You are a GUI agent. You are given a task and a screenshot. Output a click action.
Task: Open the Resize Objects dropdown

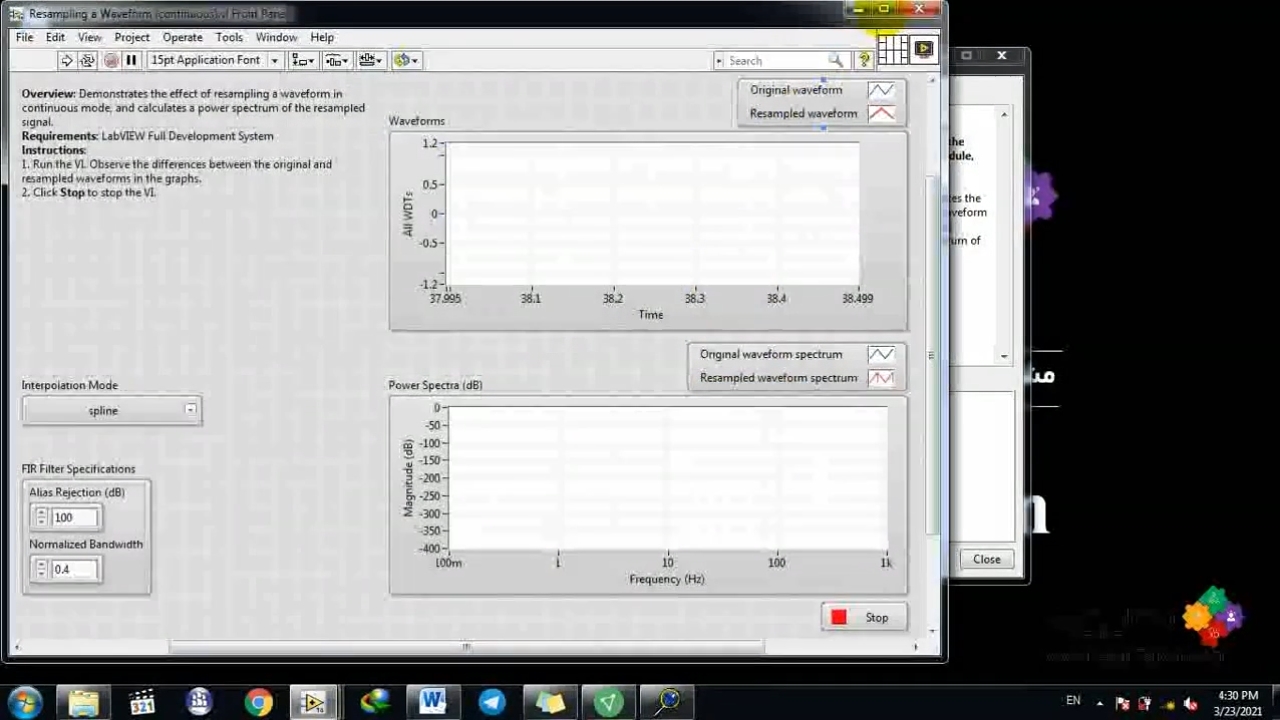370,61
